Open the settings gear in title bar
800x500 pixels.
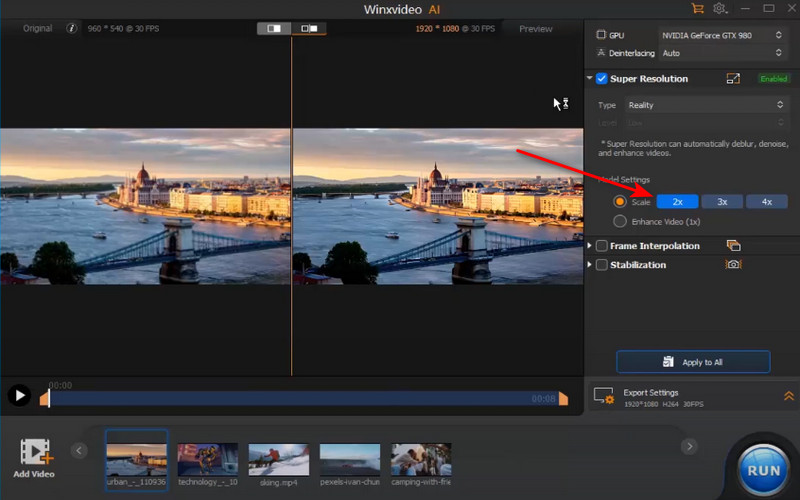[x=719, y=8]
